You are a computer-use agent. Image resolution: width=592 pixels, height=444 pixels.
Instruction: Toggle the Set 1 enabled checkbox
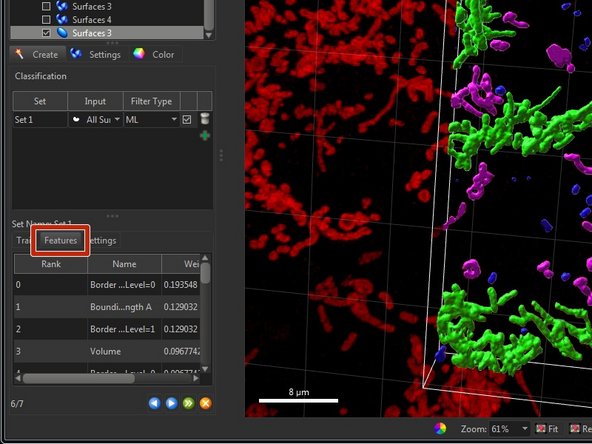click(187, 120)
